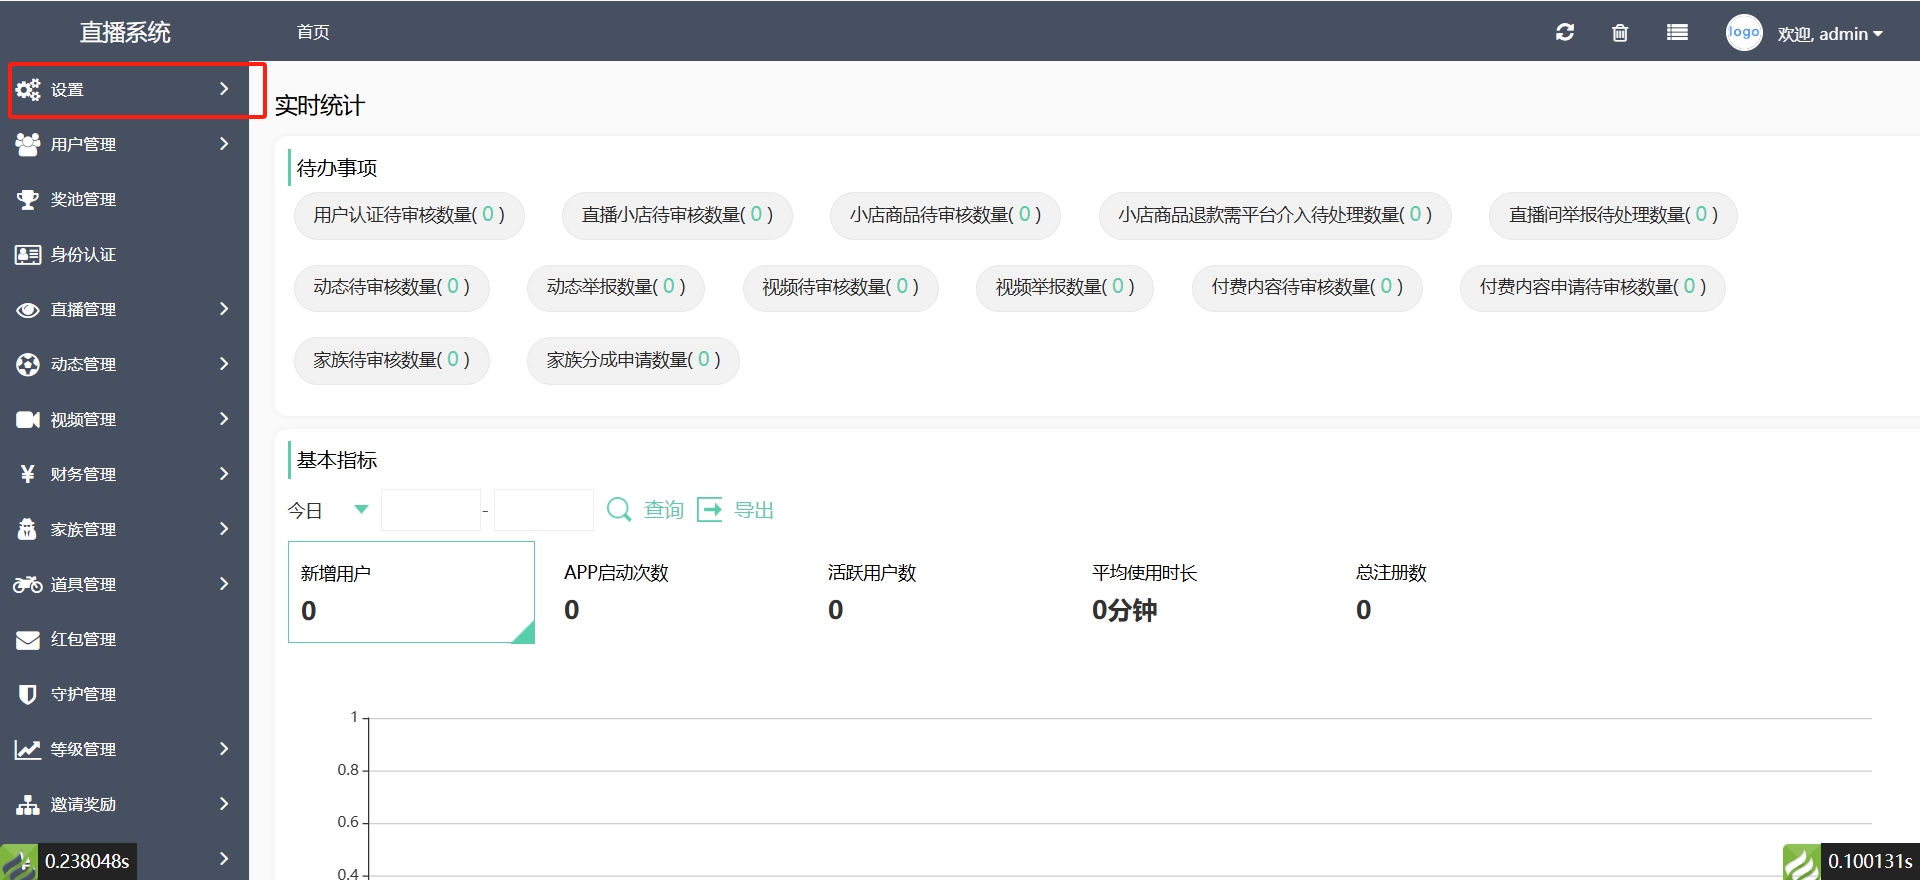The height and width of the screenshot is (880, 1920).
Task: Click the 付费内容申请待审核数量 button
Action: coord(1593,288)
